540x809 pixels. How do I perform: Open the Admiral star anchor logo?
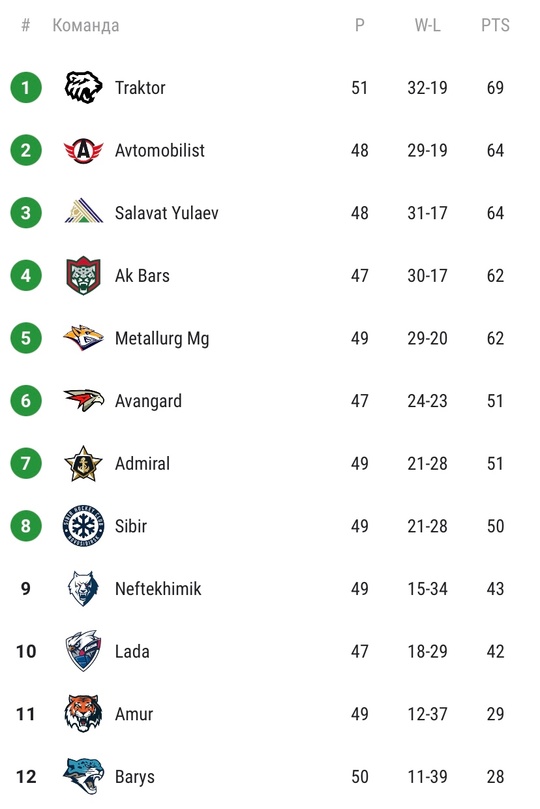pos(83,463)
